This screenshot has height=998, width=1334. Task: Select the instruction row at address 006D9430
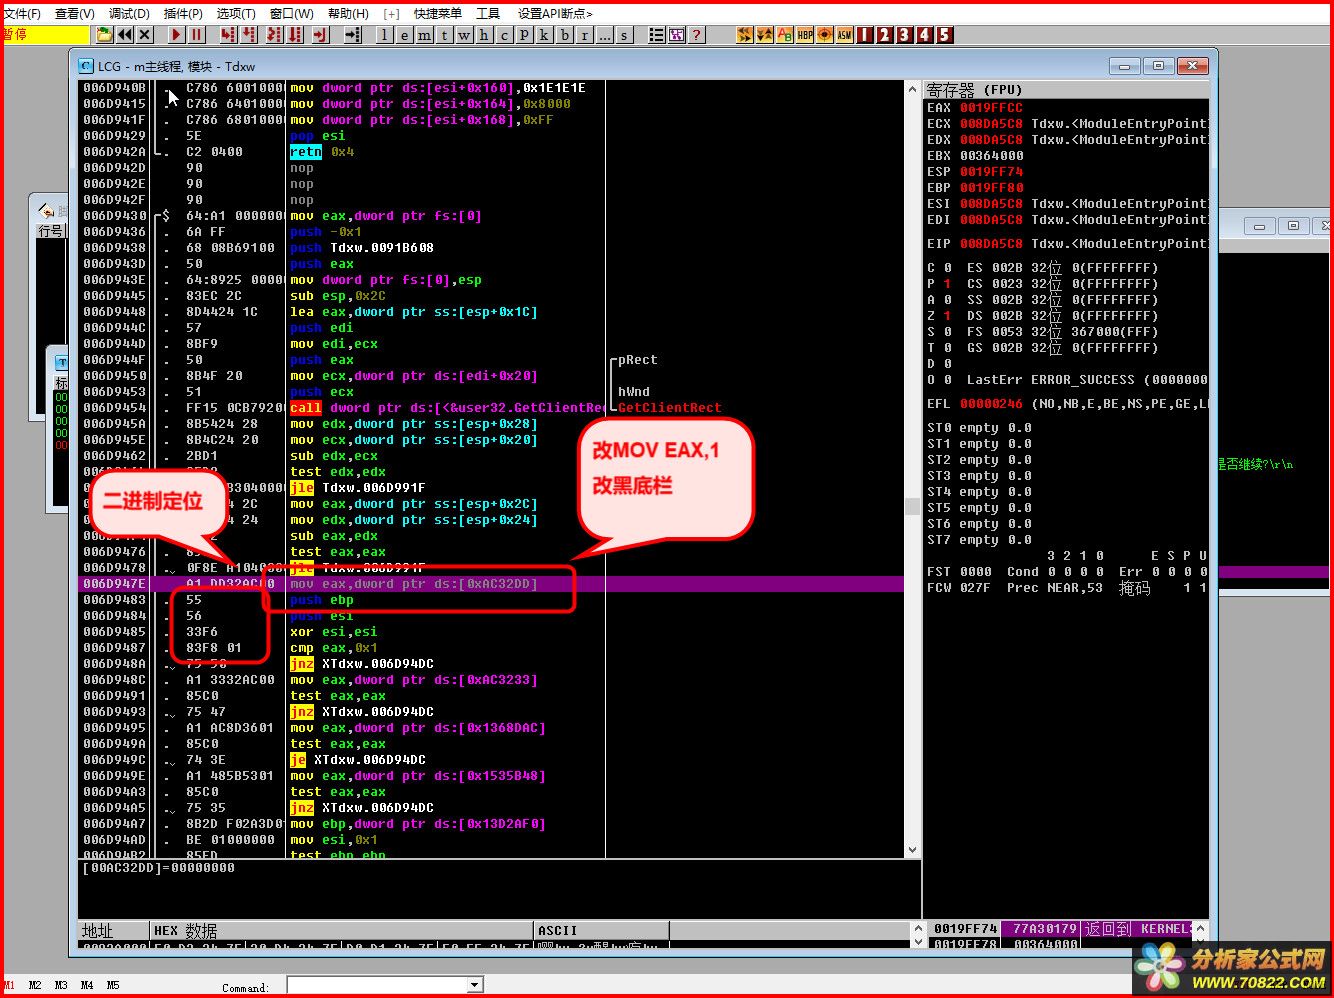(491, 216)
